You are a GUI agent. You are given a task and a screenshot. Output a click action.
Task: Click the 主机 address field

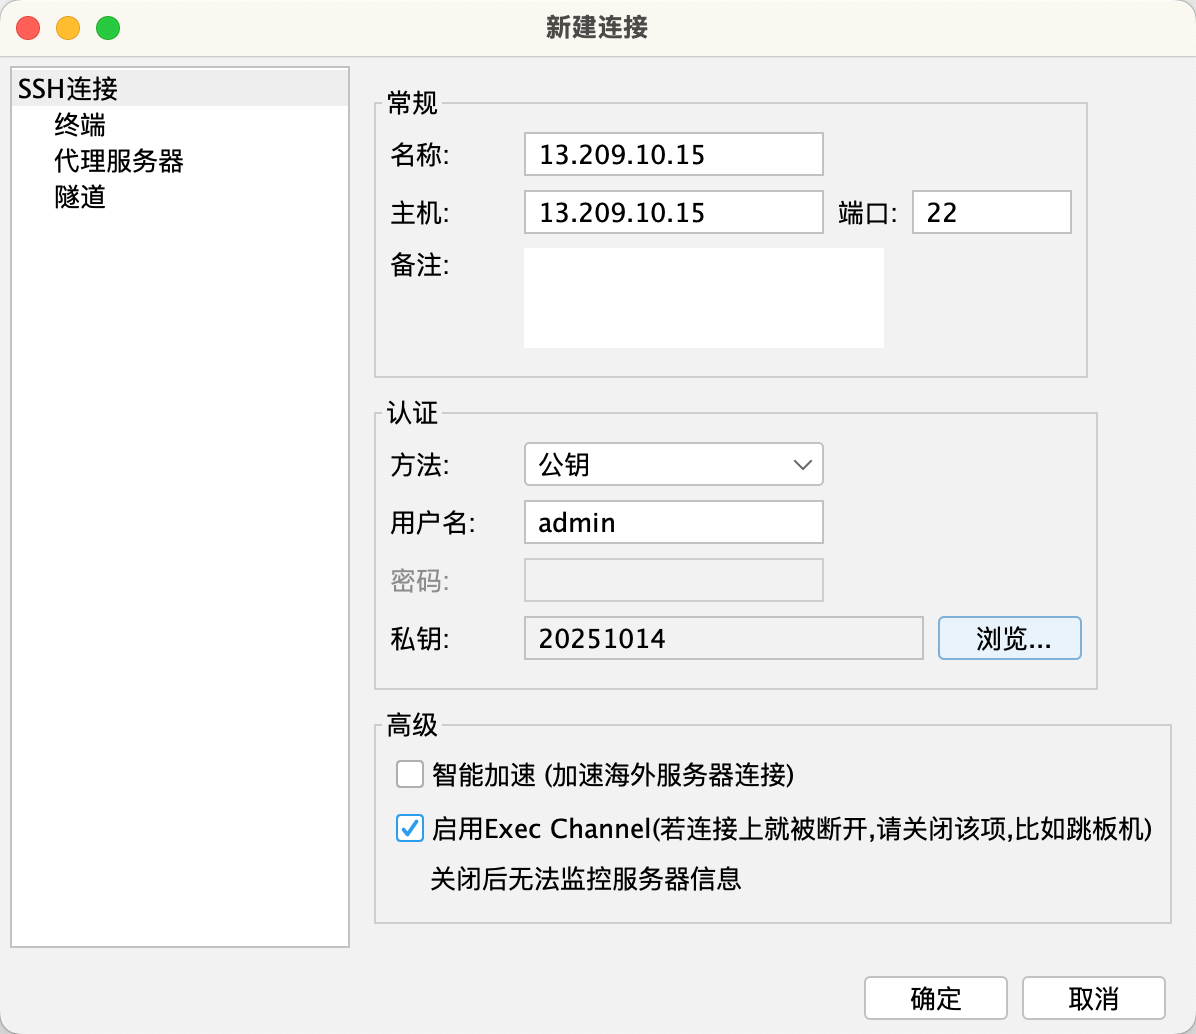673,213
